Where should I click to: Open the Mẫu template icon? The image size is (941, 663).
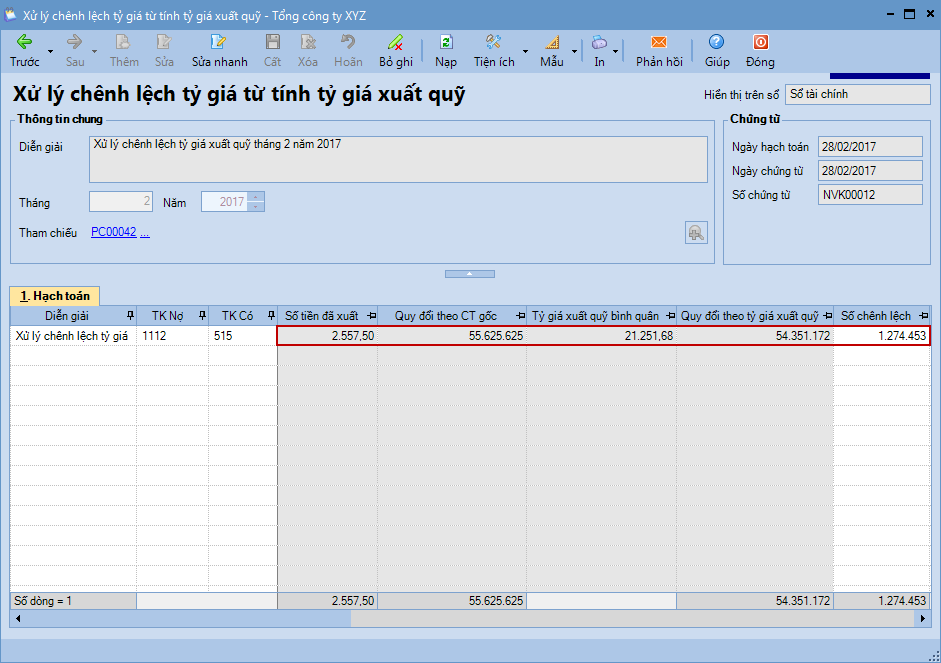[552, 41]
